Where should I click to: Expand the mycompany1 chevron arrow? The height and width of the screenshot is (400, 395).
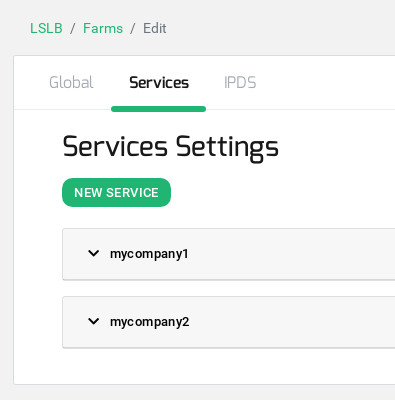93,254
